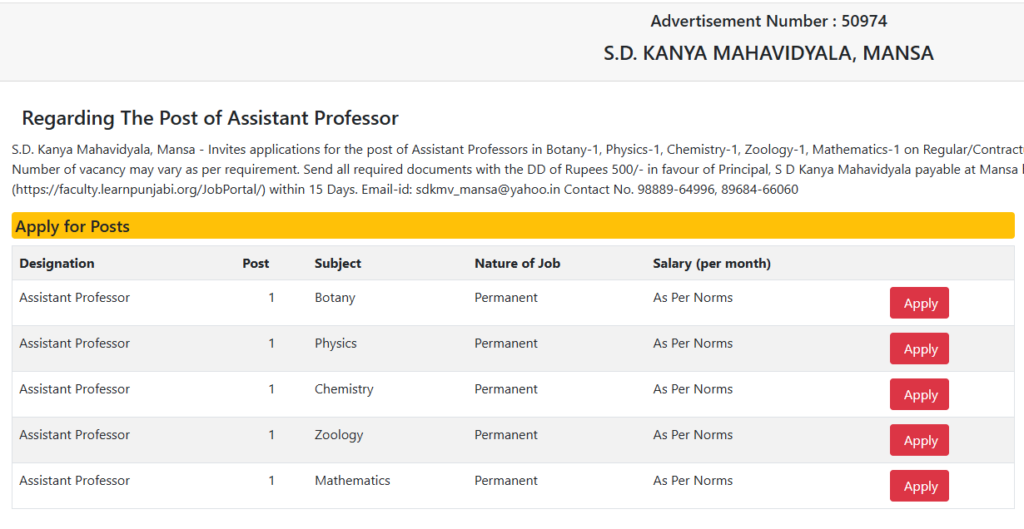Apply for the Zoology Assistant Professor post
The height and width of the screenshot is (529, 1024).
(919, 440)
